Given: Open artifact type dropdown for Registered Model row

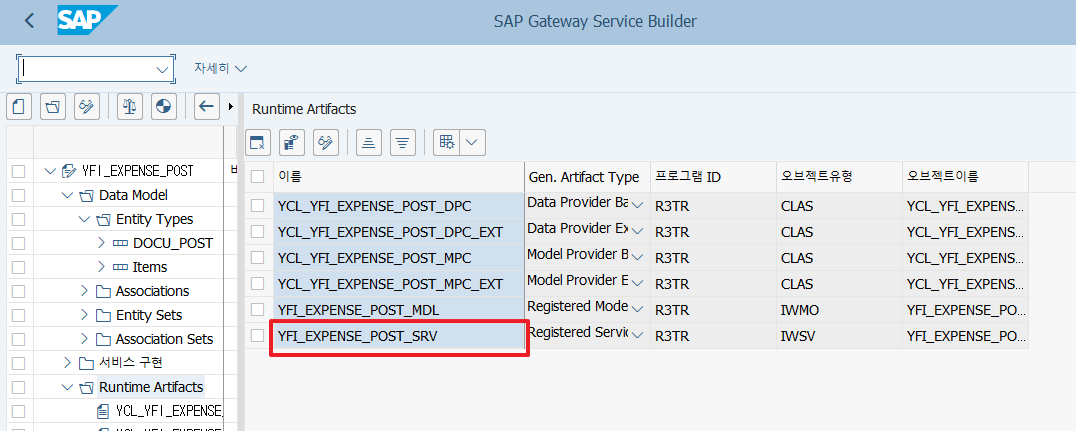Looking at the screenshot, I should [638, 310].
